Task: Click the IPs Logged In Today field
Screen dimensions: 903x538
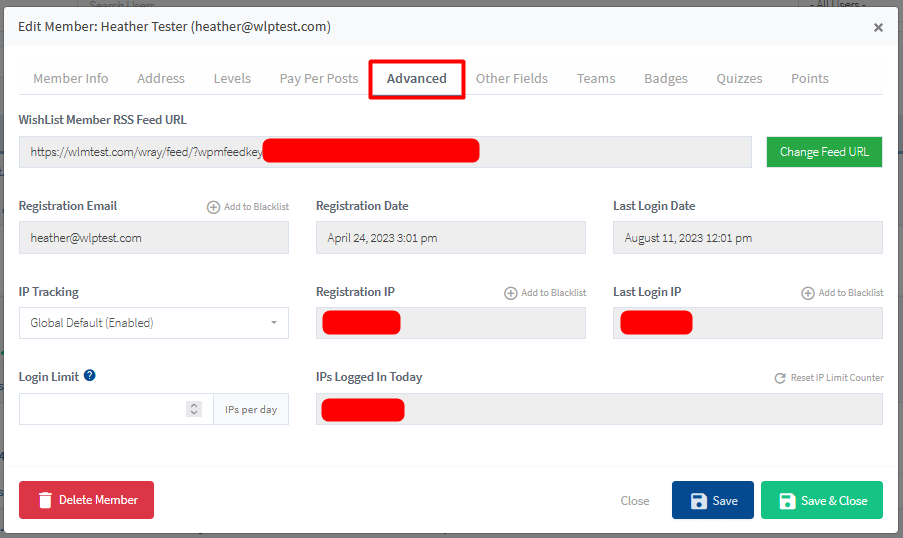Action: point(599,409)
